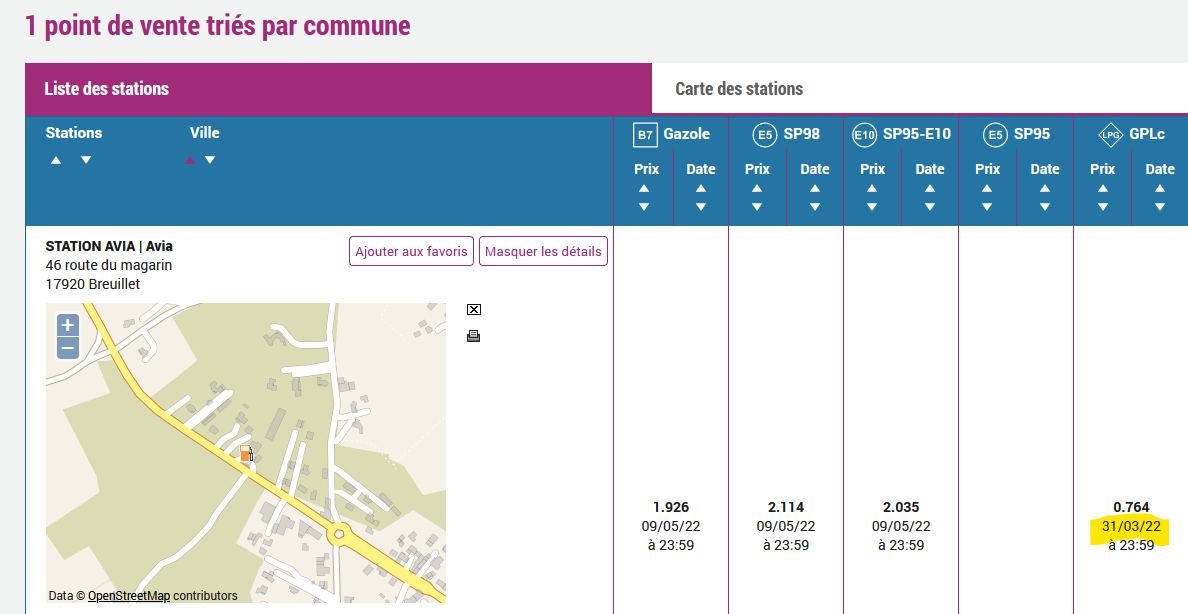Click the LPG GPLc fuel badge

[x=1109, y=134]
